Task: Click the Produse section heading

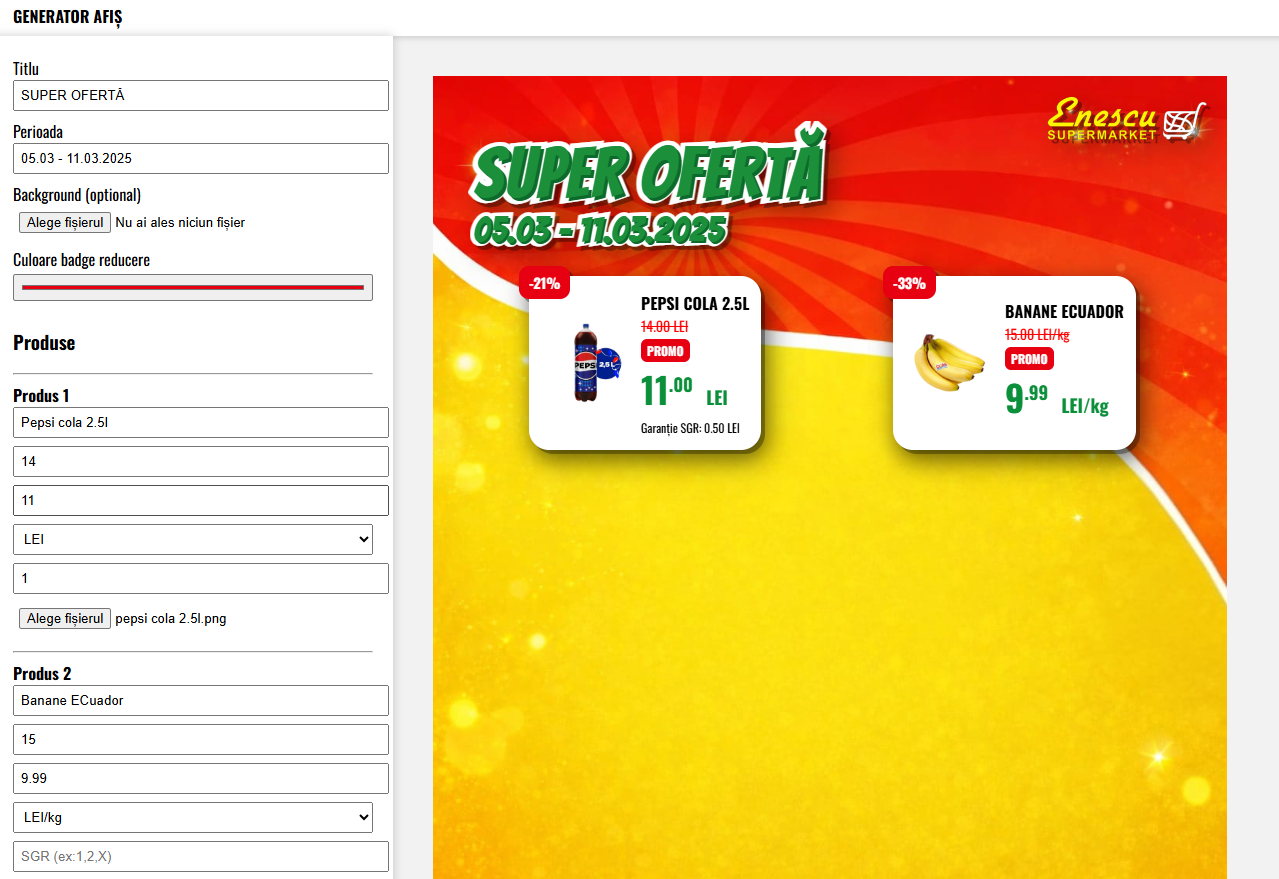Action: point(44,343)
